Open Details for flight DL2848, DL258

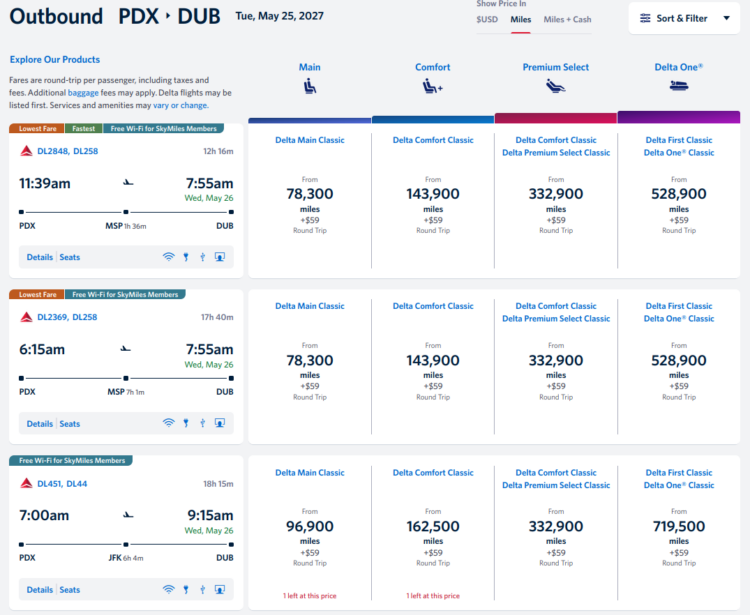pyautogui.click(x=40, y=257)
